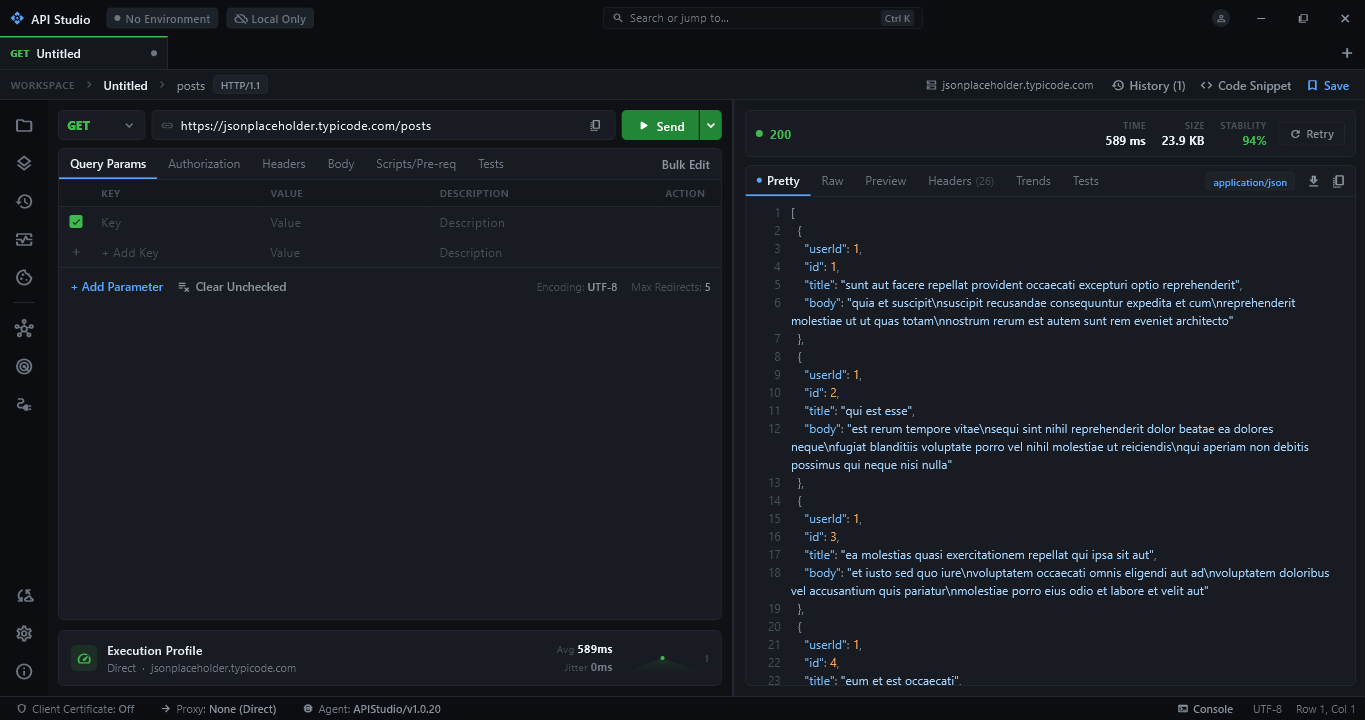The image size is (1365, 720).
Task: Retry the request
Action: point(1312,134)
